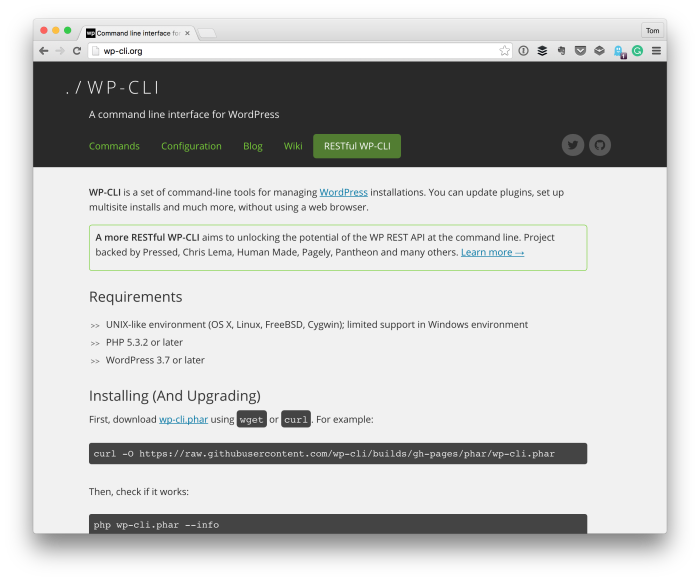Open the Wiki navigation link
This screenshot has width=700, height=581.
(293, 146)
